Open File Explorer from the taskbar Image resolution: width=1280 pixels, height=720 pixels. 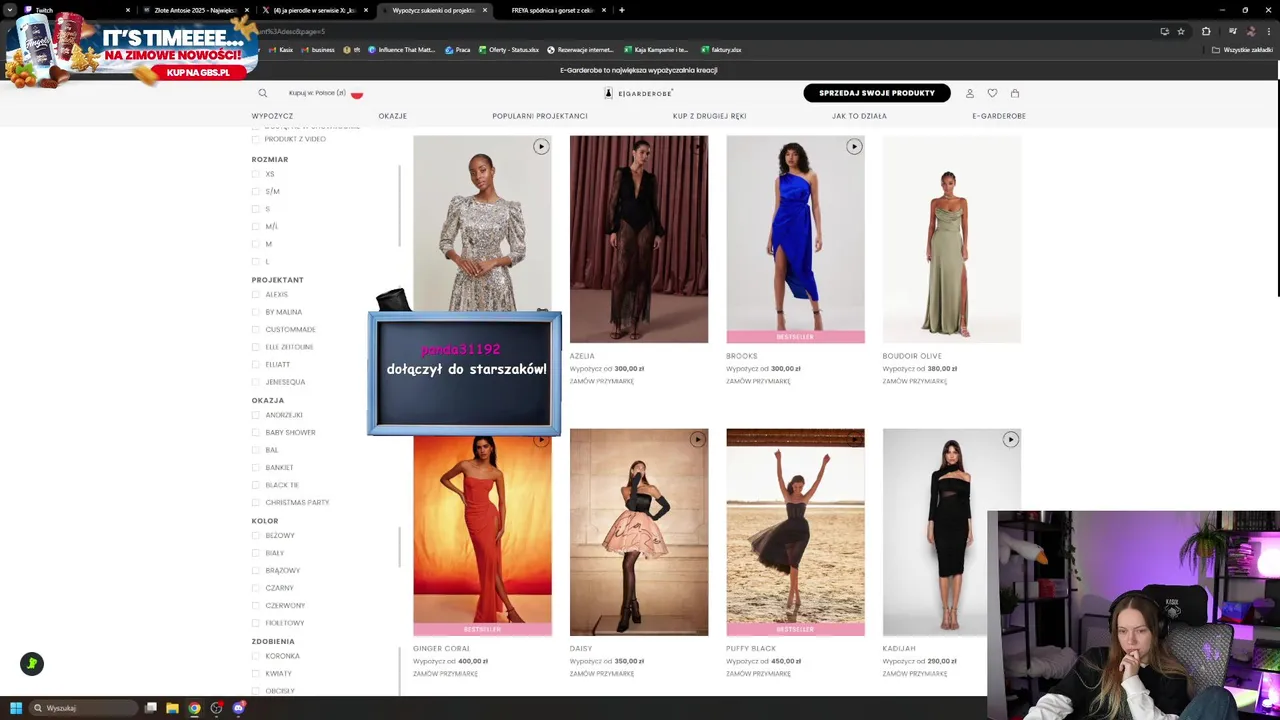point(172,708)
